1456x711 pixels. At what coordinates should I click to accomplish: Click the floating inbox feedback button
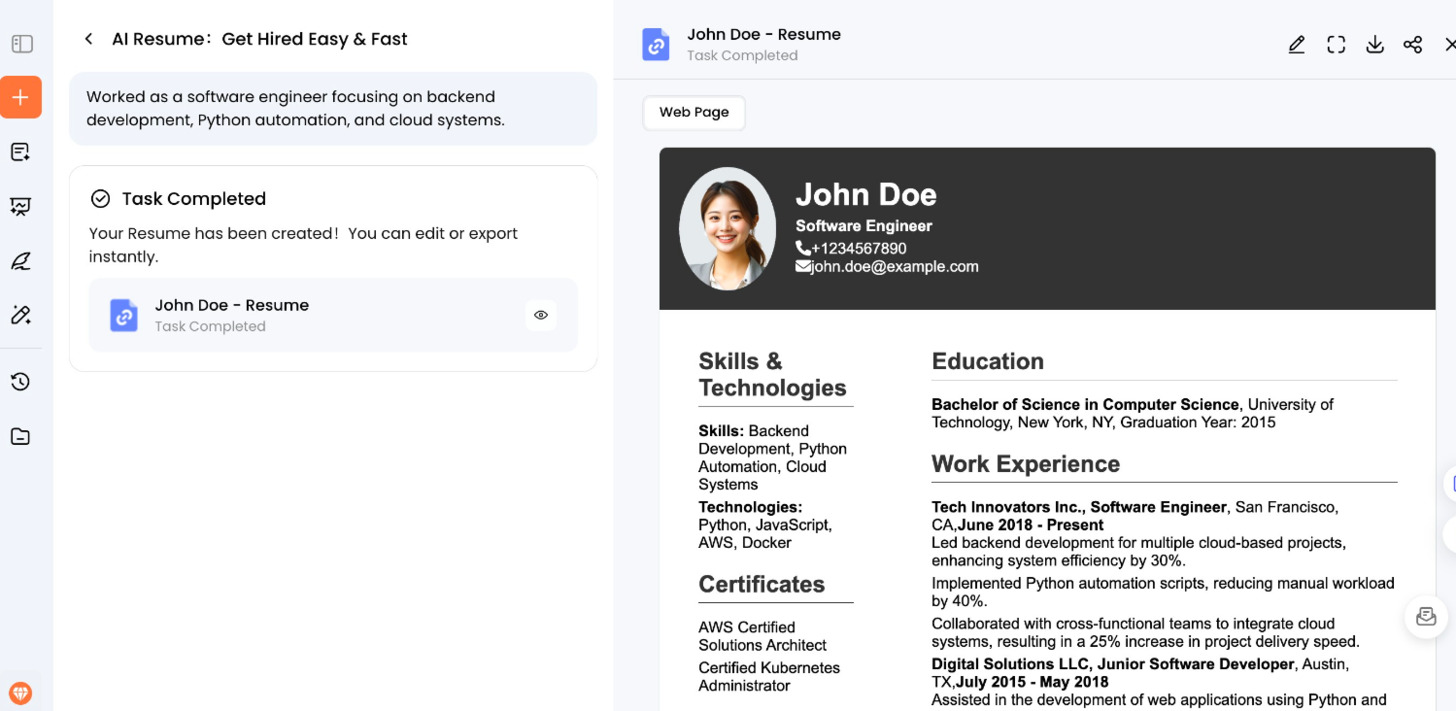(x=1426, y=617)
